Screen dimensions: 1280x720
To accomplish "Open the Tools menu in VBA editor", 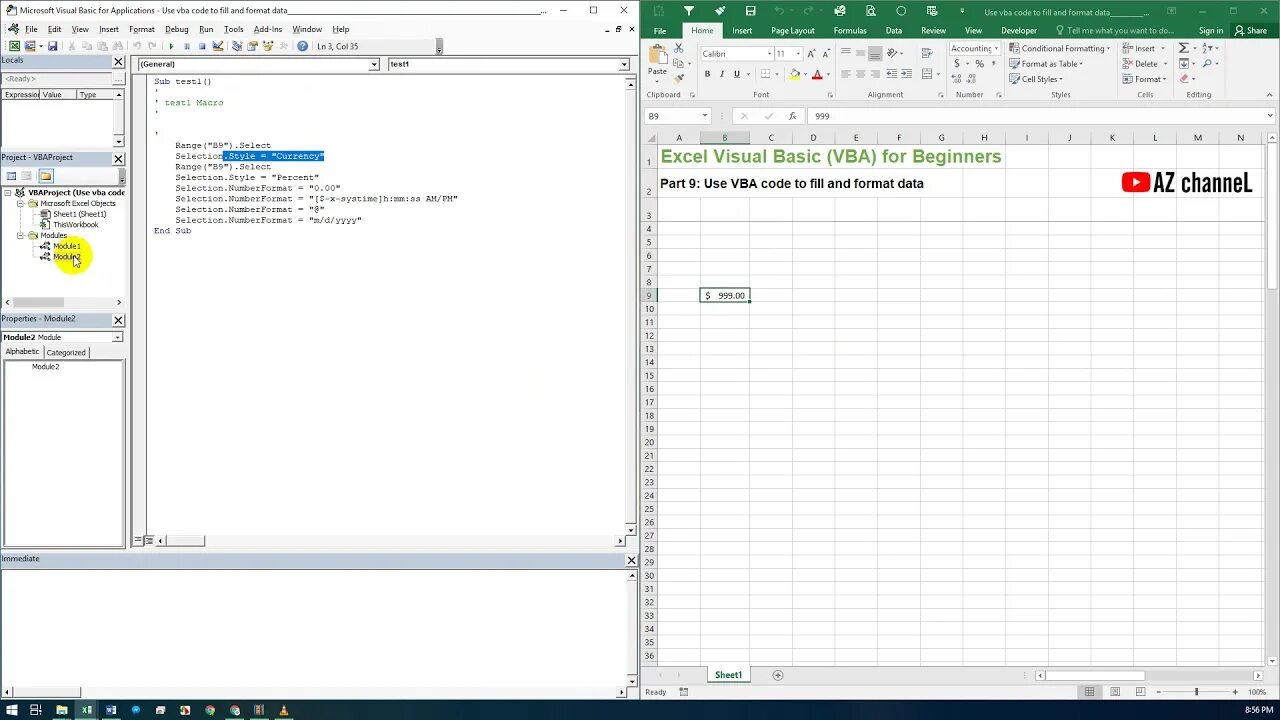I will pyautogui.click(x=233, y=29).
